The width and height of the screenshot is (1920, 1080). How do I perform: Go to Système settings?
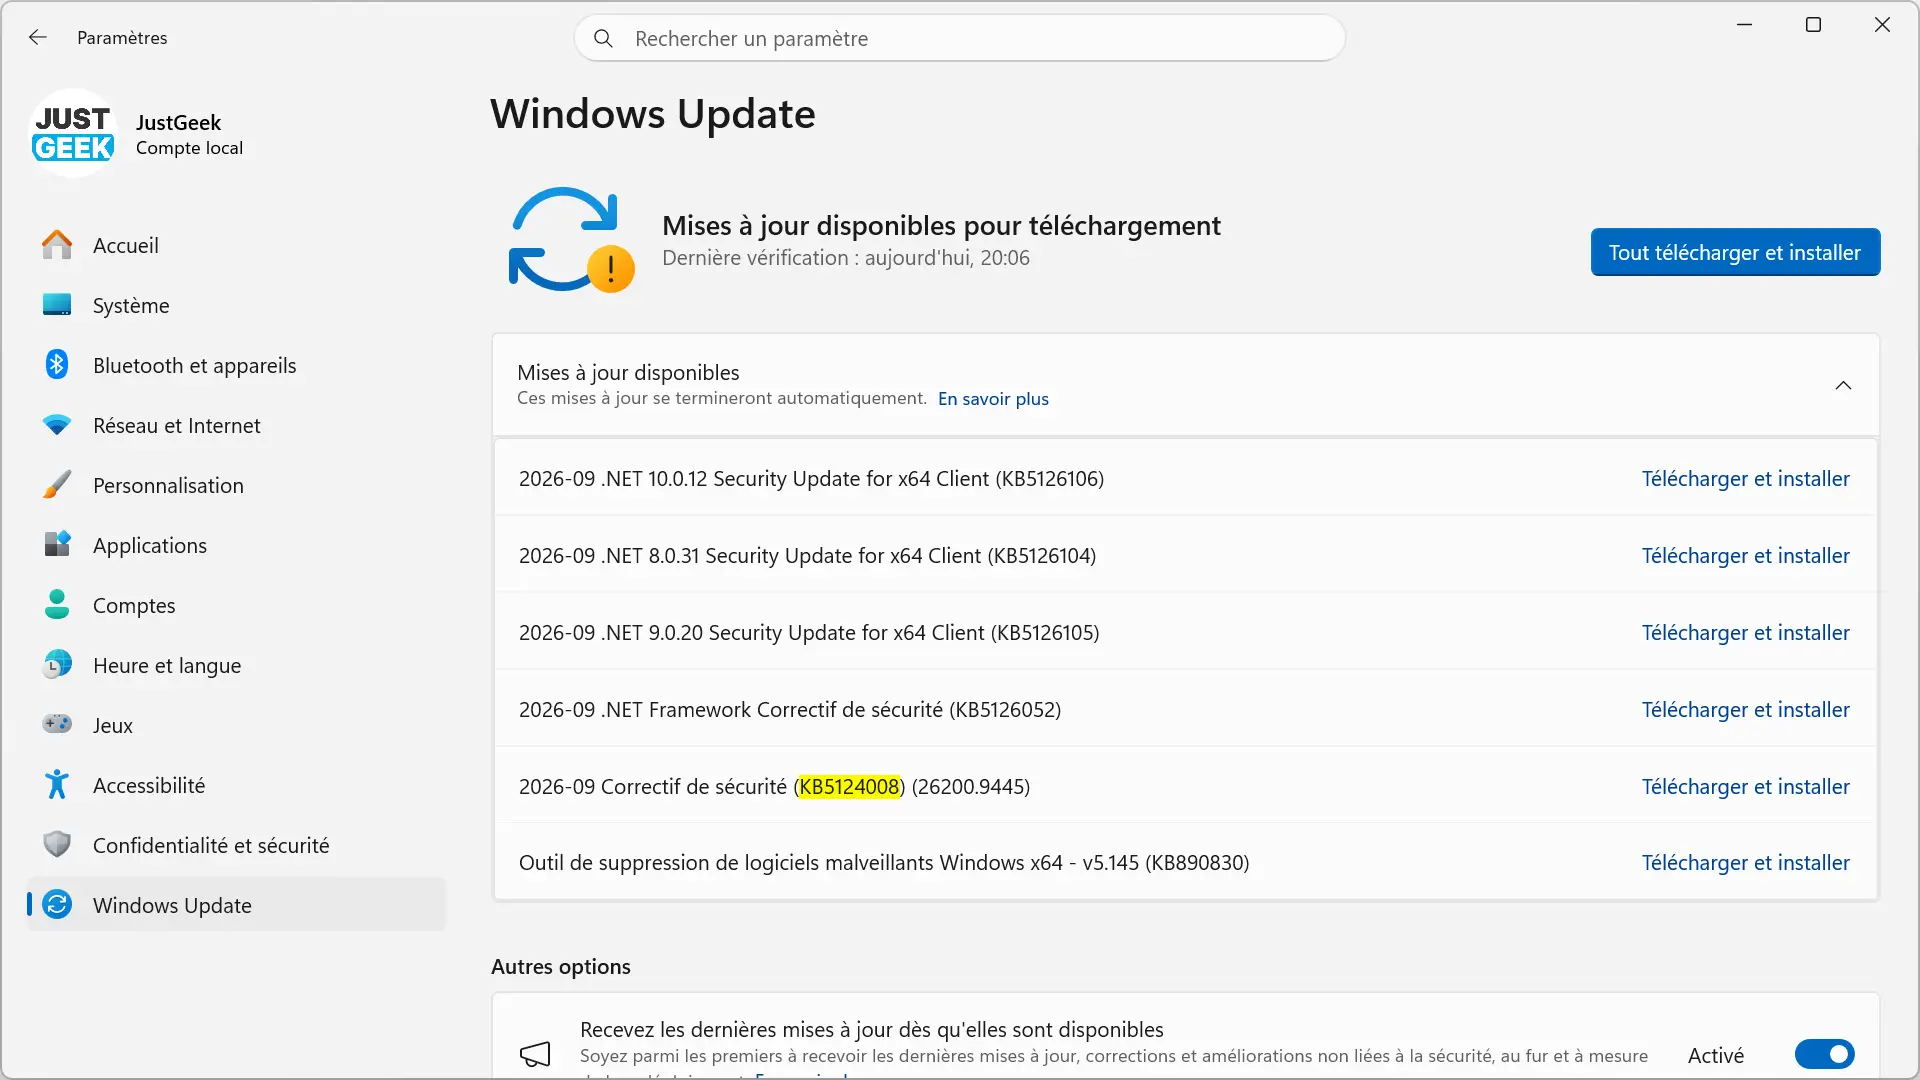click(x=236, y=305)
